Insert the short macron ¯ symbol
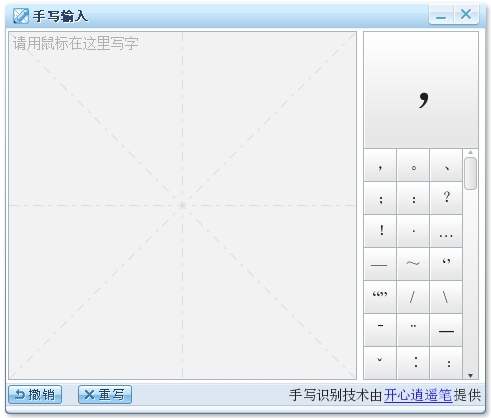Image resolution: width=491 pixels, height=418 pixels. click(380, 330)
